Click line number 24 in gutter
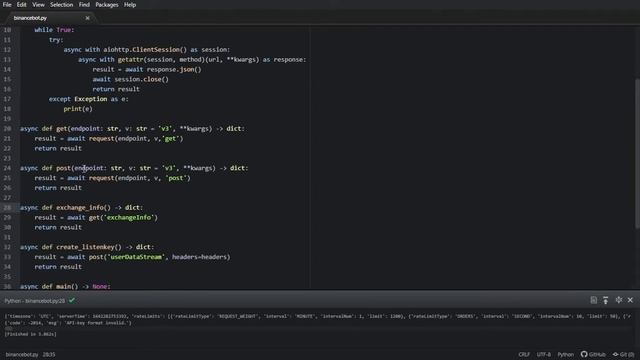The image size is (640, 360). 7,168
